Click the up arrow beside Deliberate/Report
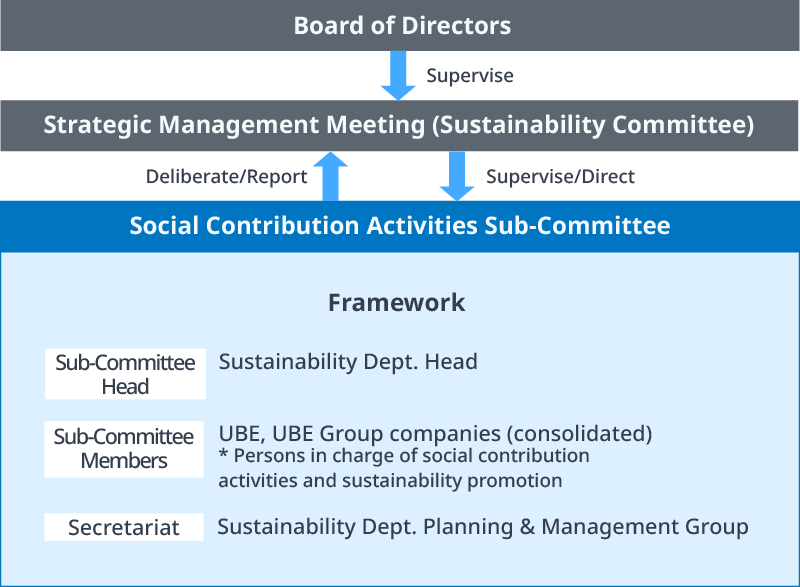The width and height of the screenshot is (800, 587). coord(330,176)
